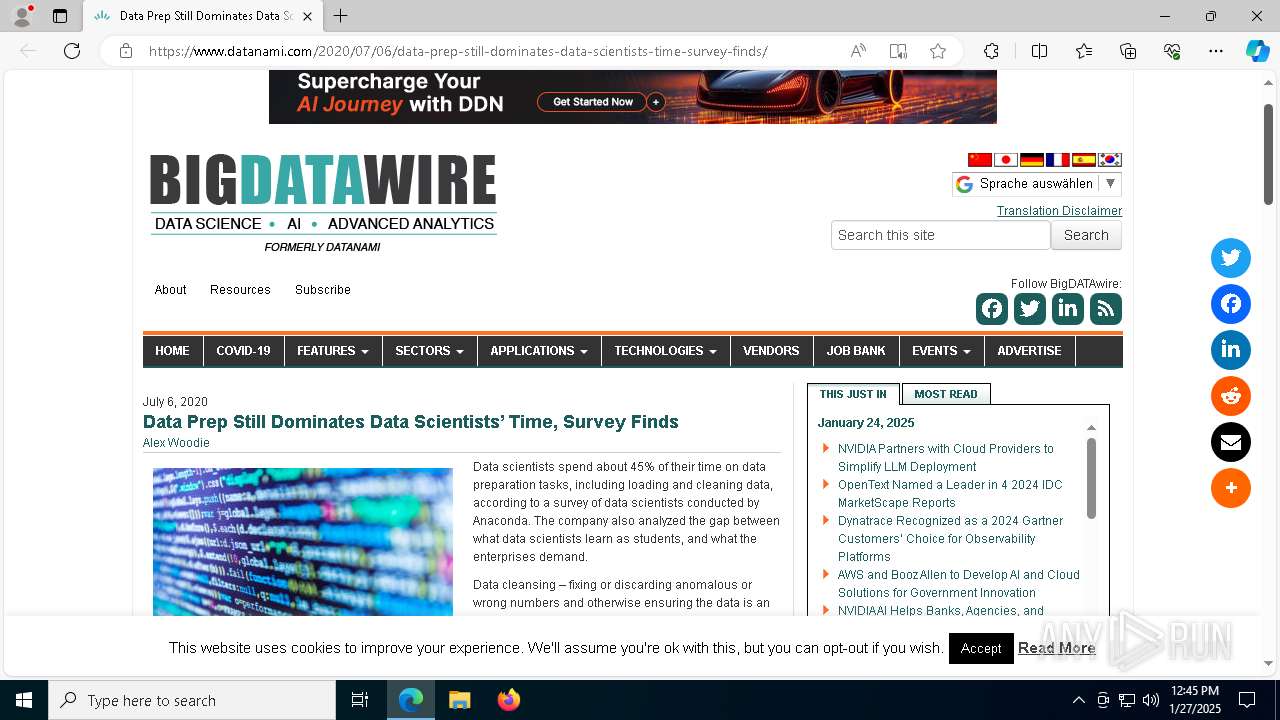The width and height of the screenshot is (1280, 720).
Task: Open the COVID-19 nav item
Action: point(243,351)
